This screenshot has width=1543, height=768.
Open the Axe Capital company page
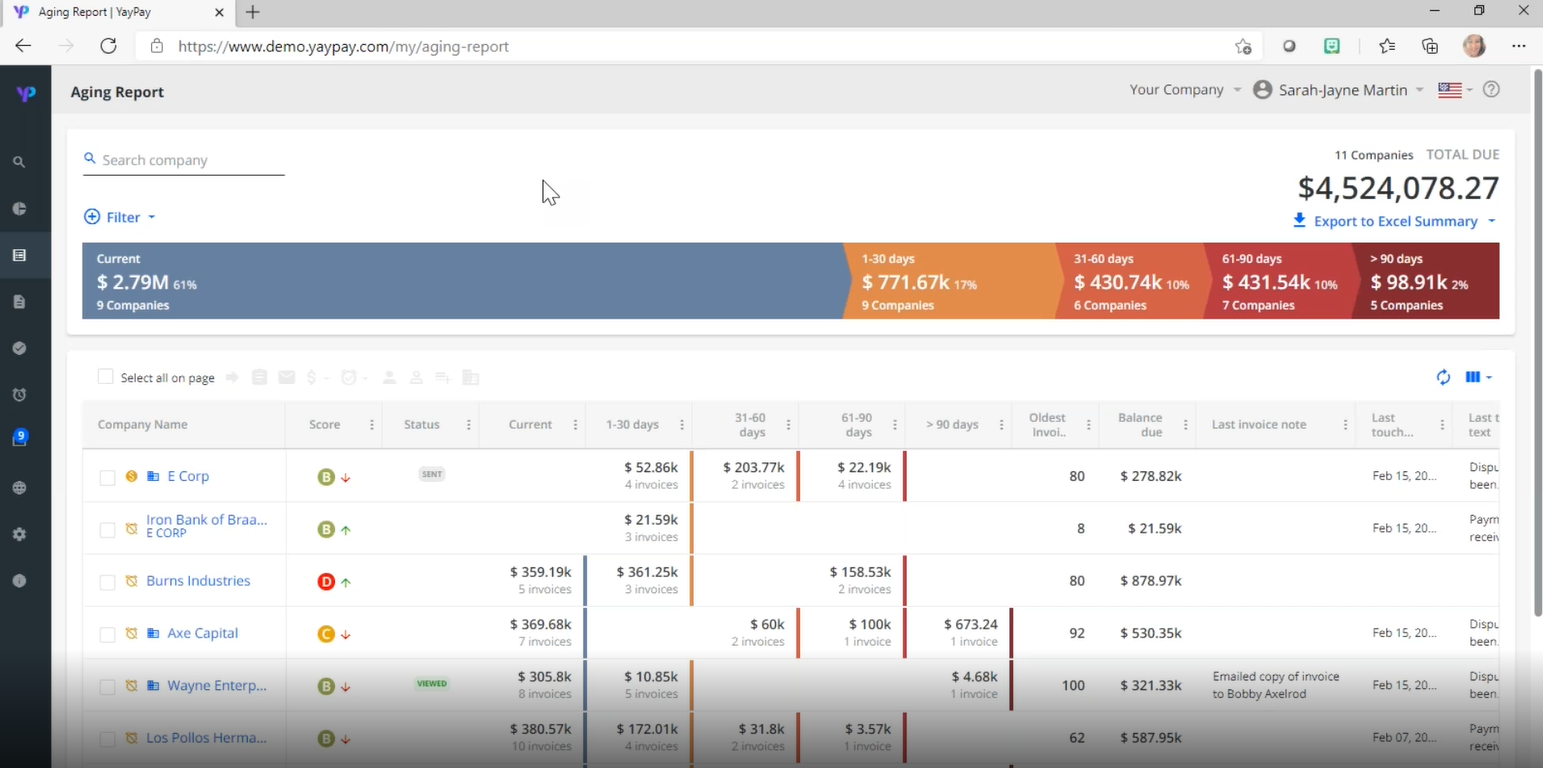point(202,633)
